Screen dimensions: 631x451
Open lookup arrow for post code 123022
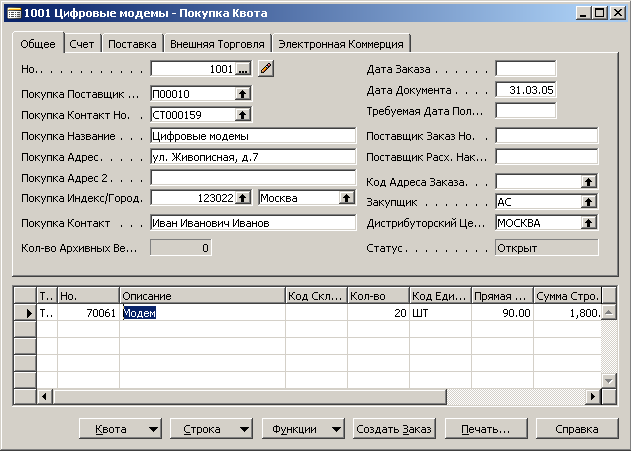click(x=243, y=198)
